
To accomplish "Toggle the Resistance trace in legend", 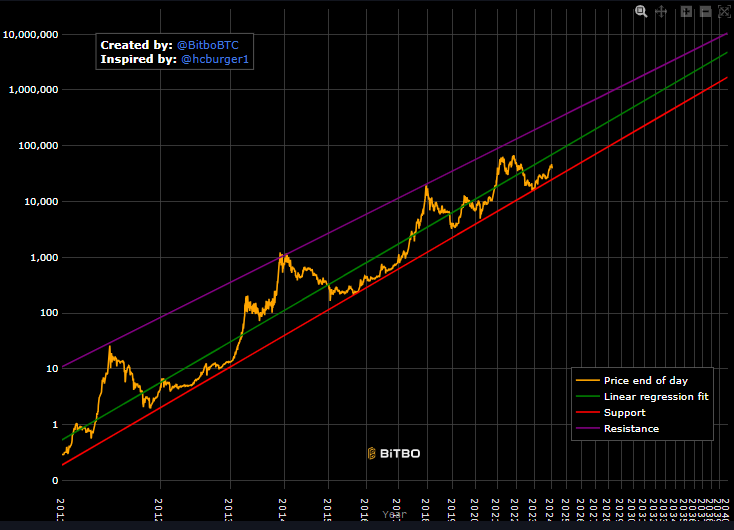I will (617, 428).
